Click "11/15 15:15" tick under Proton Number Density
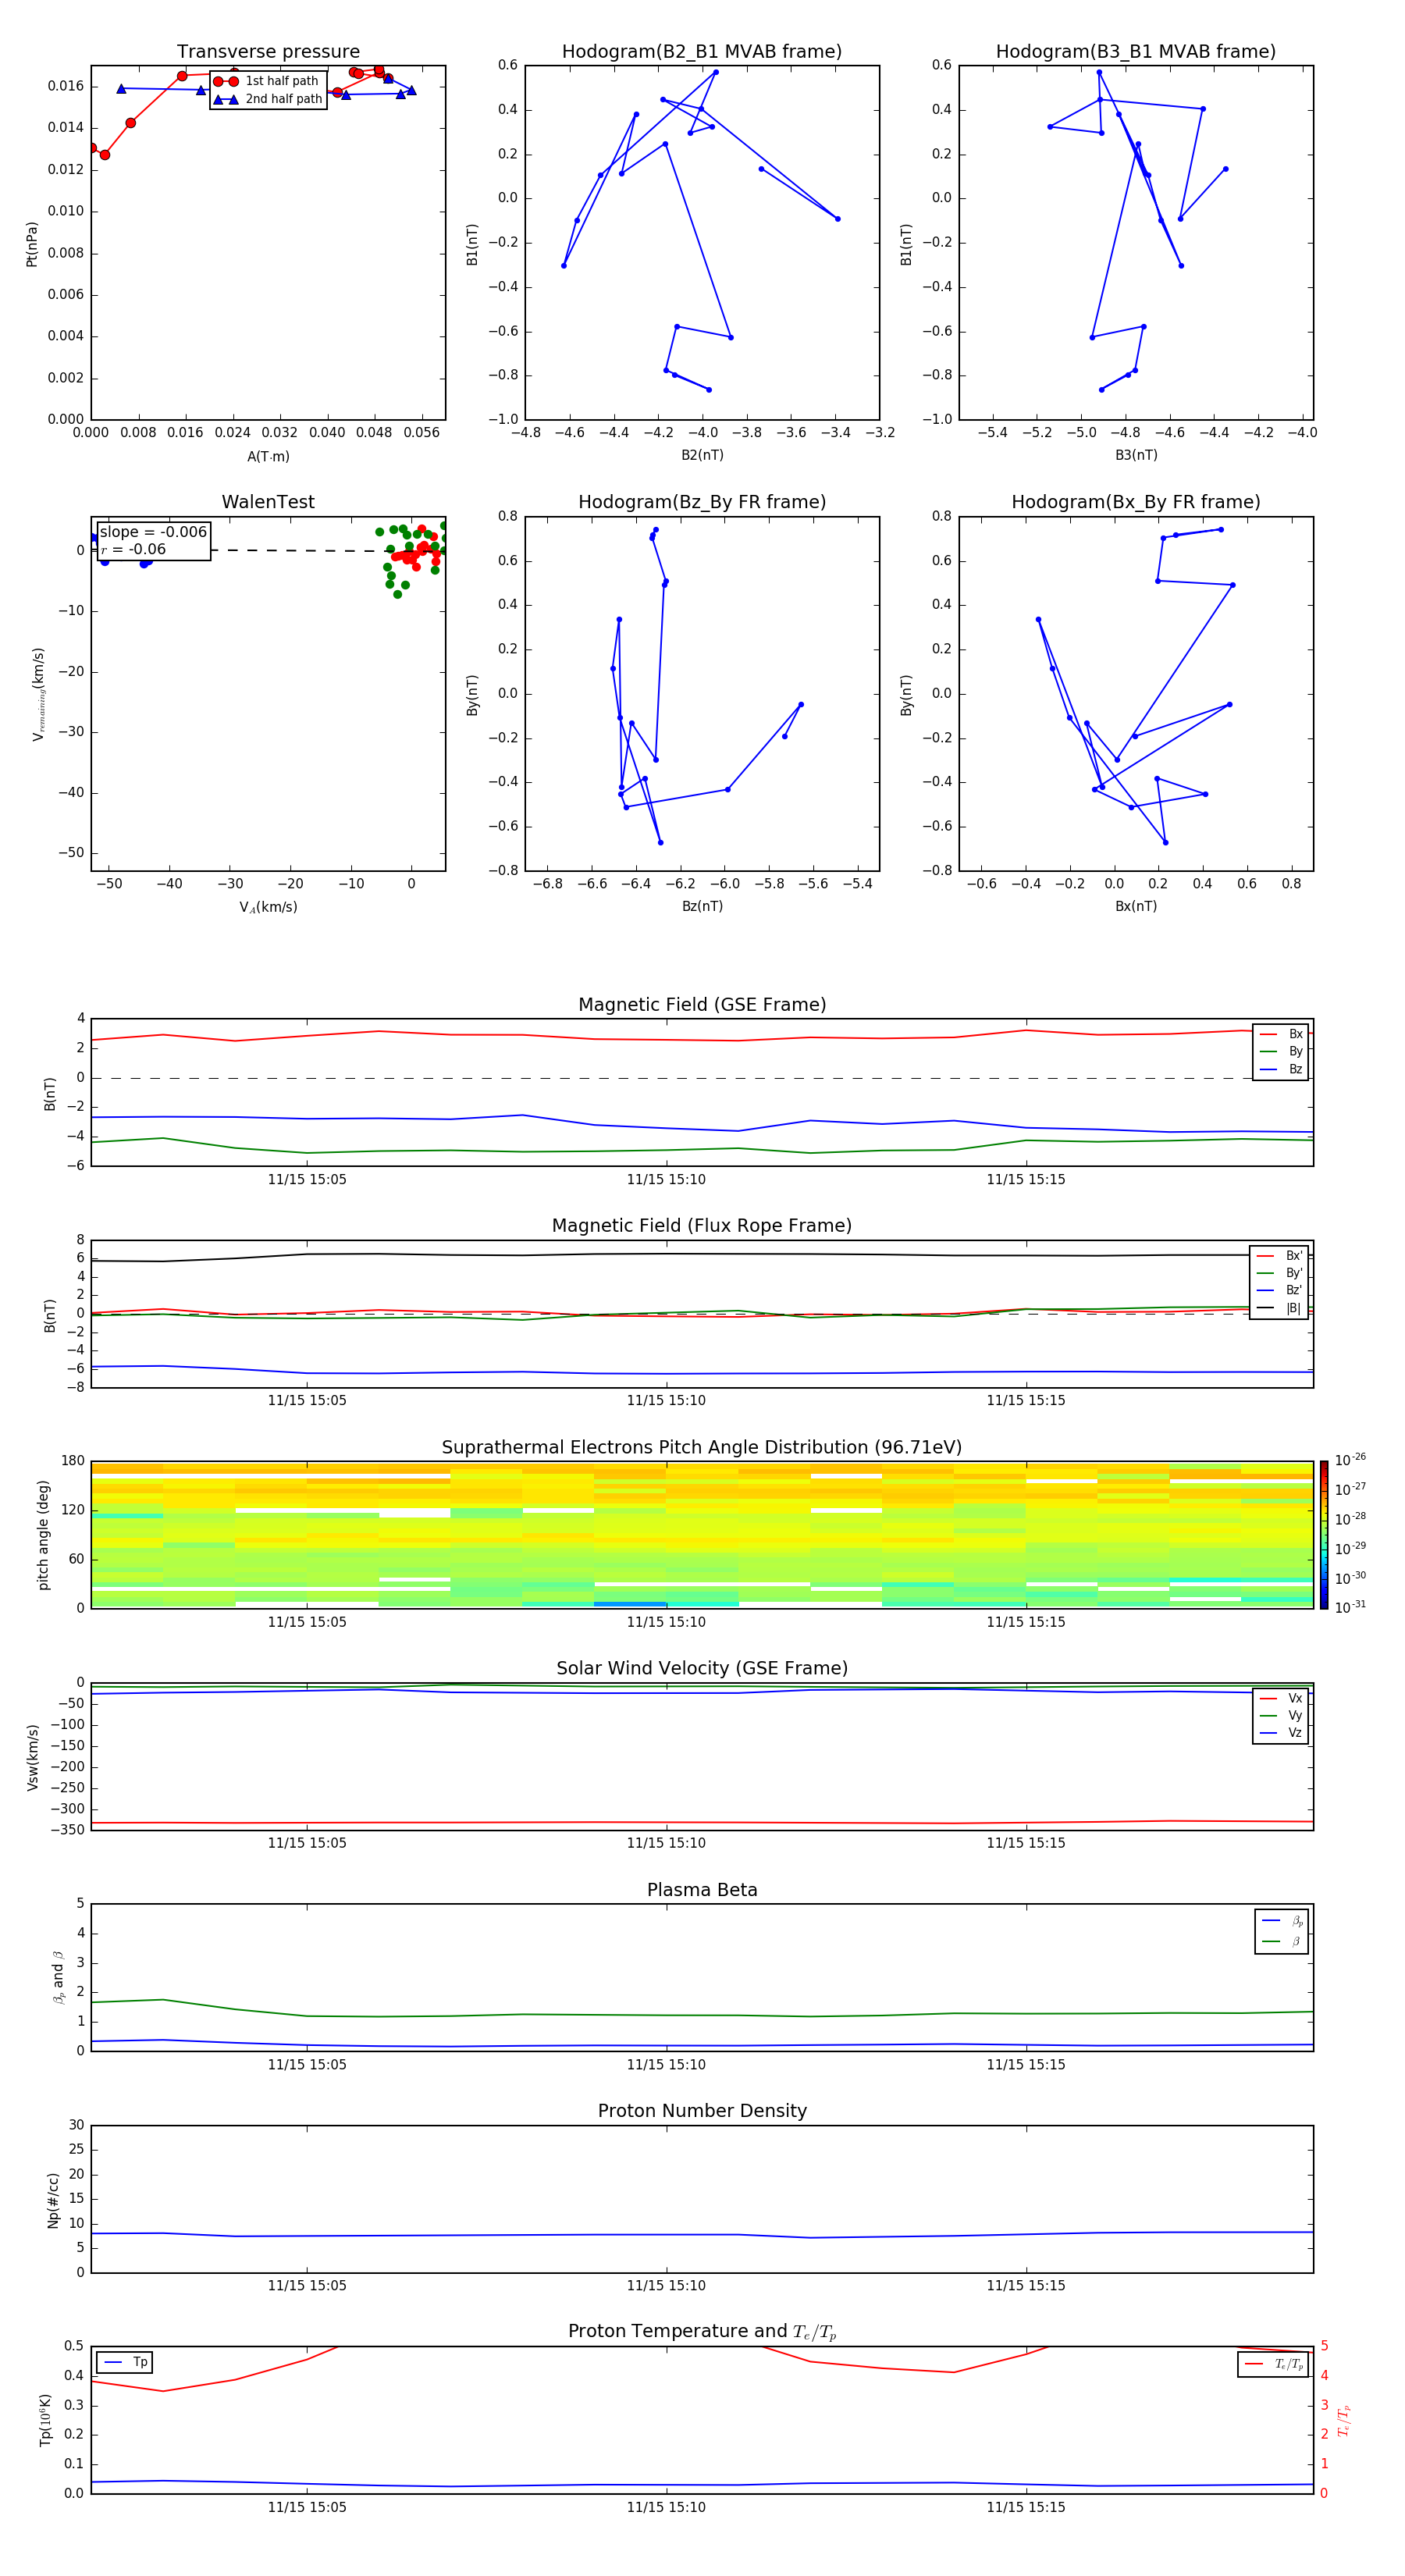 1026,2285
